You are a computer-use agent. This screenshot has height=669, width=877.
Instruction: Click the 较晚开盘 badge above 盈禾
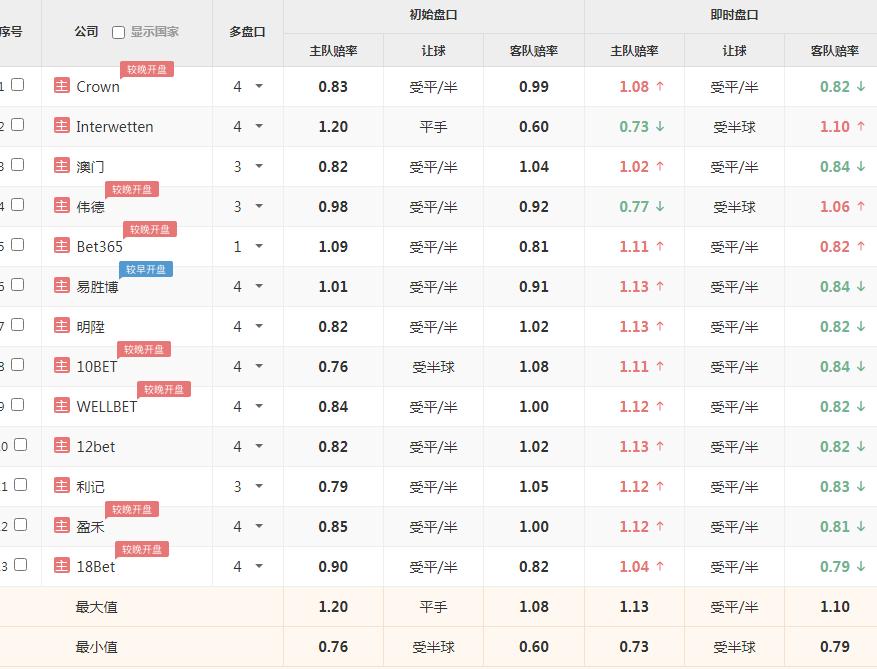point(132,509)
